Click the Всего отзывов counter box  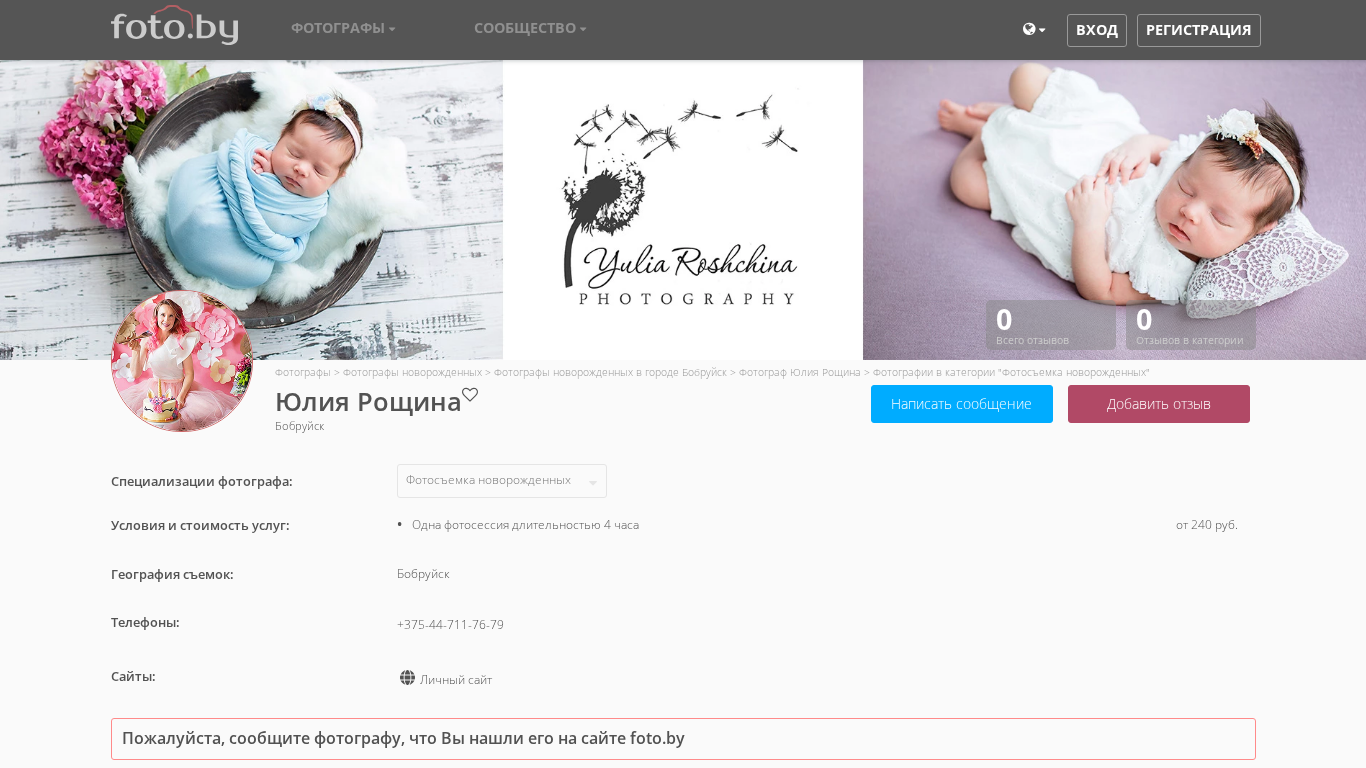tap(1050, 325)
